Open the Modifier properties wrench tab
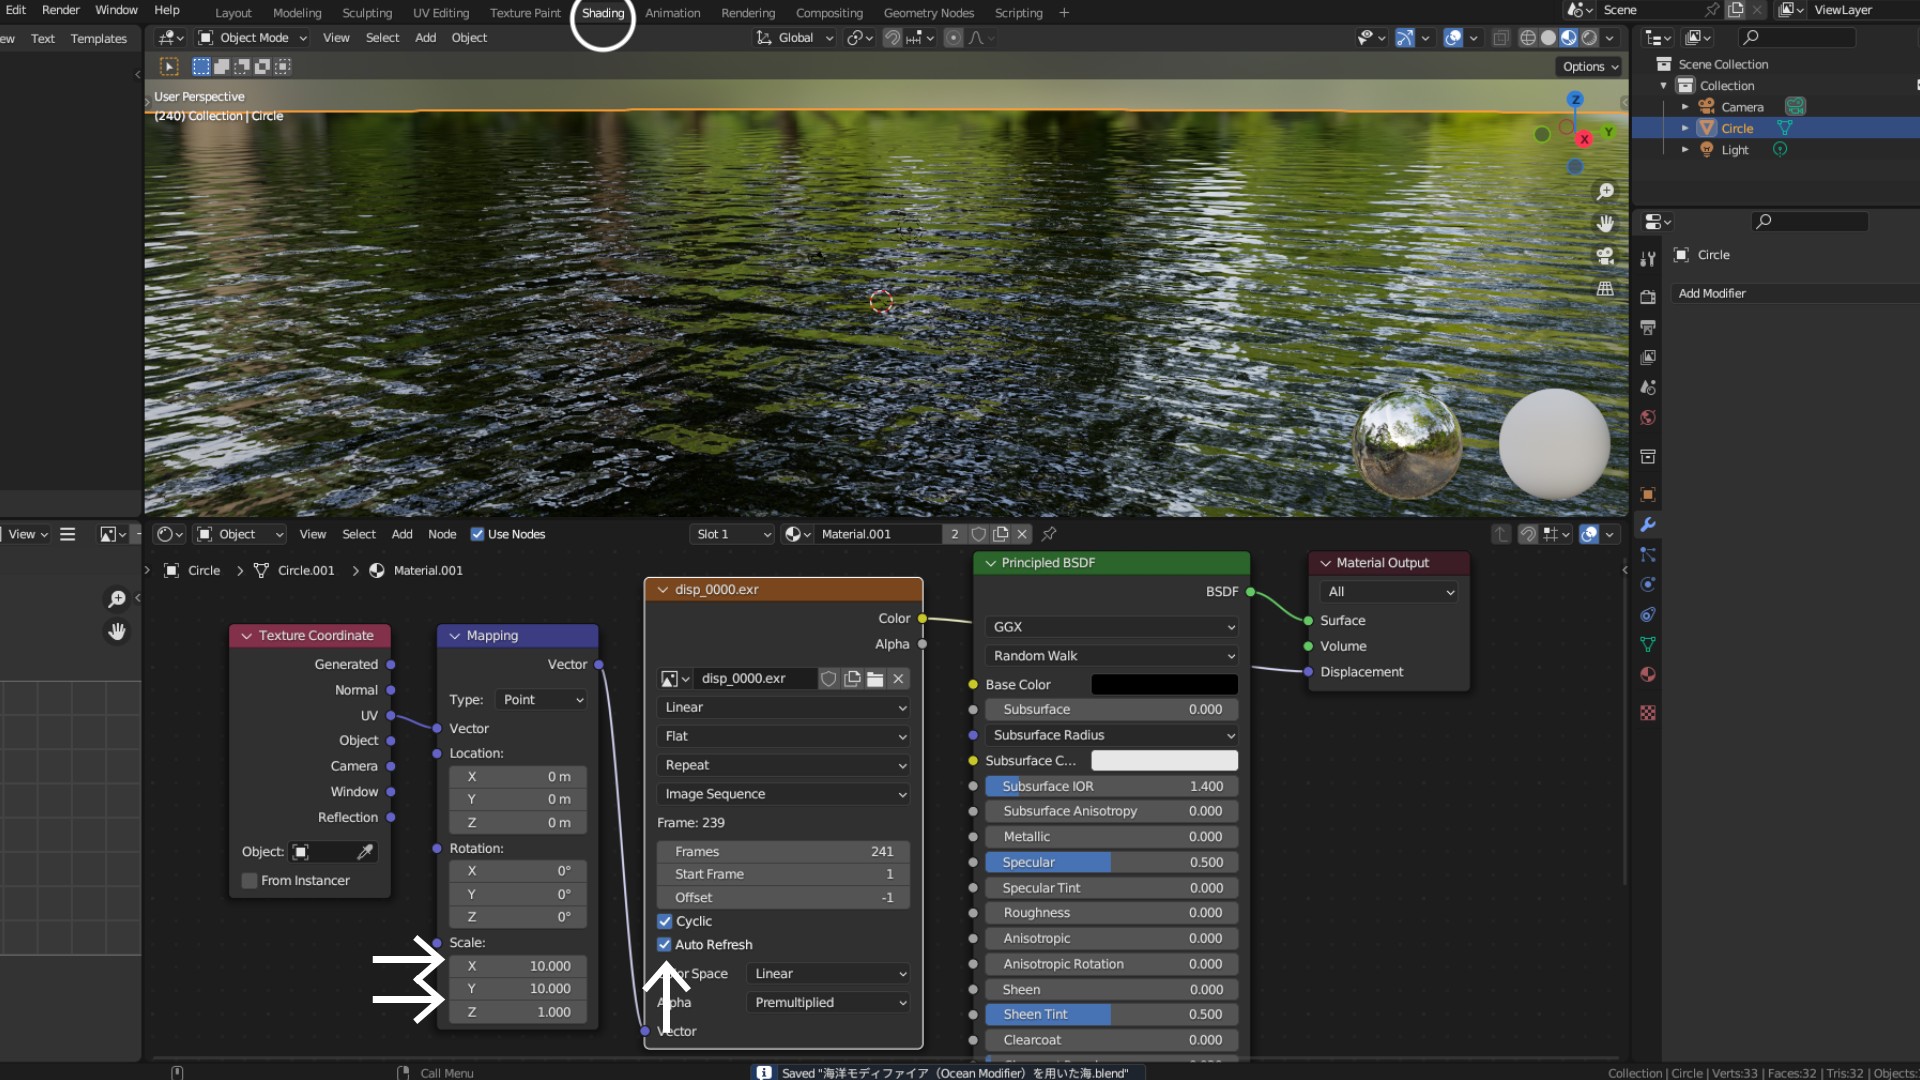This screenshot has width=1920, height=1080. point(1648,525)
